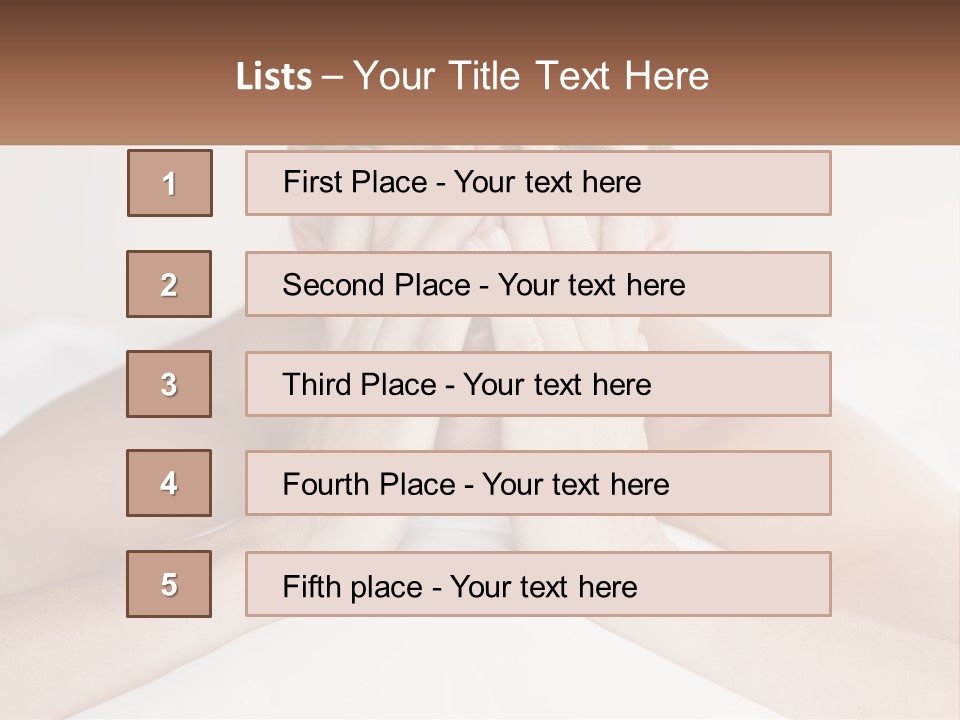Image resolution: width=960 pixels, height=720 pixels.
Task: Select the number 4 box
Action: (x=169, y=483)
